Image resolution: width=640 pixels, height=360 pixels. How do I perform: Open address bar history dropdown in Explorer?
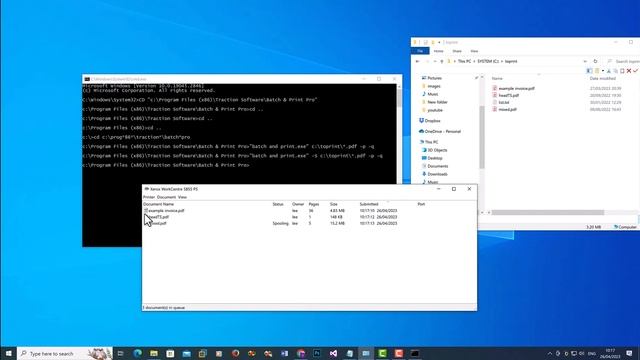point(585,61)
